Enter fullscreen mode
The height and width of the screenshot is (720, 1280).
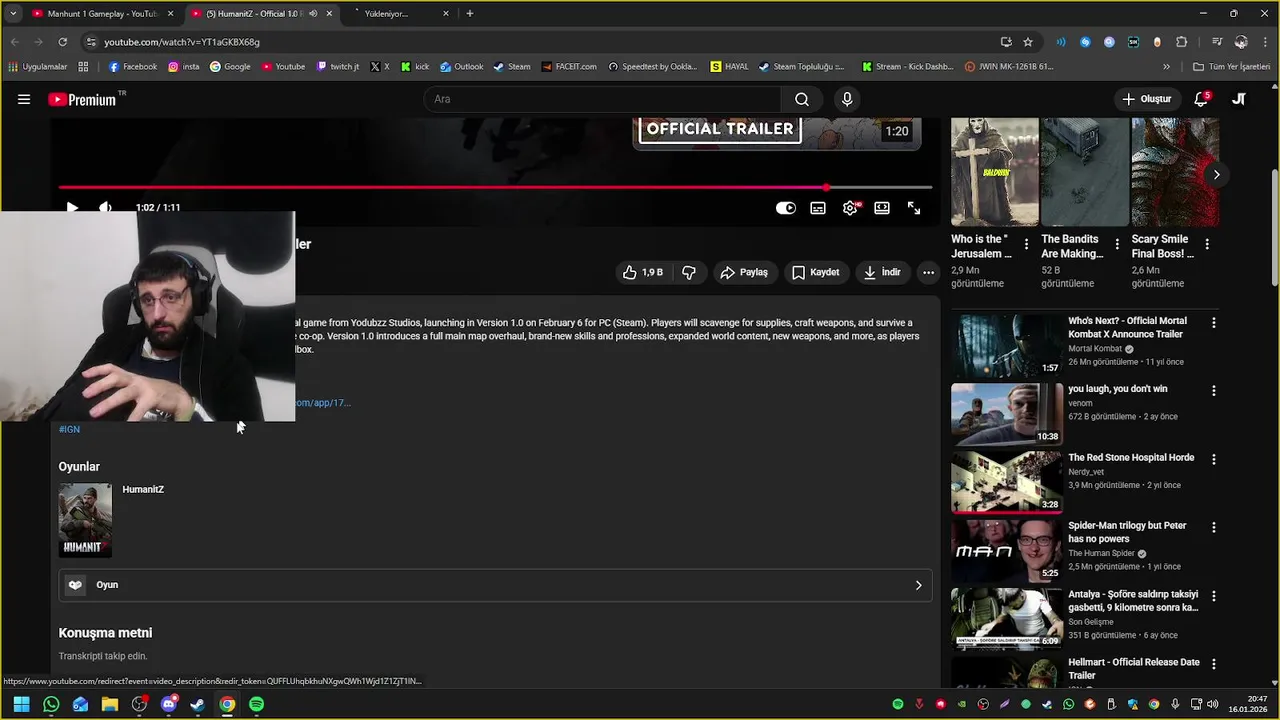tap(914, 208)
